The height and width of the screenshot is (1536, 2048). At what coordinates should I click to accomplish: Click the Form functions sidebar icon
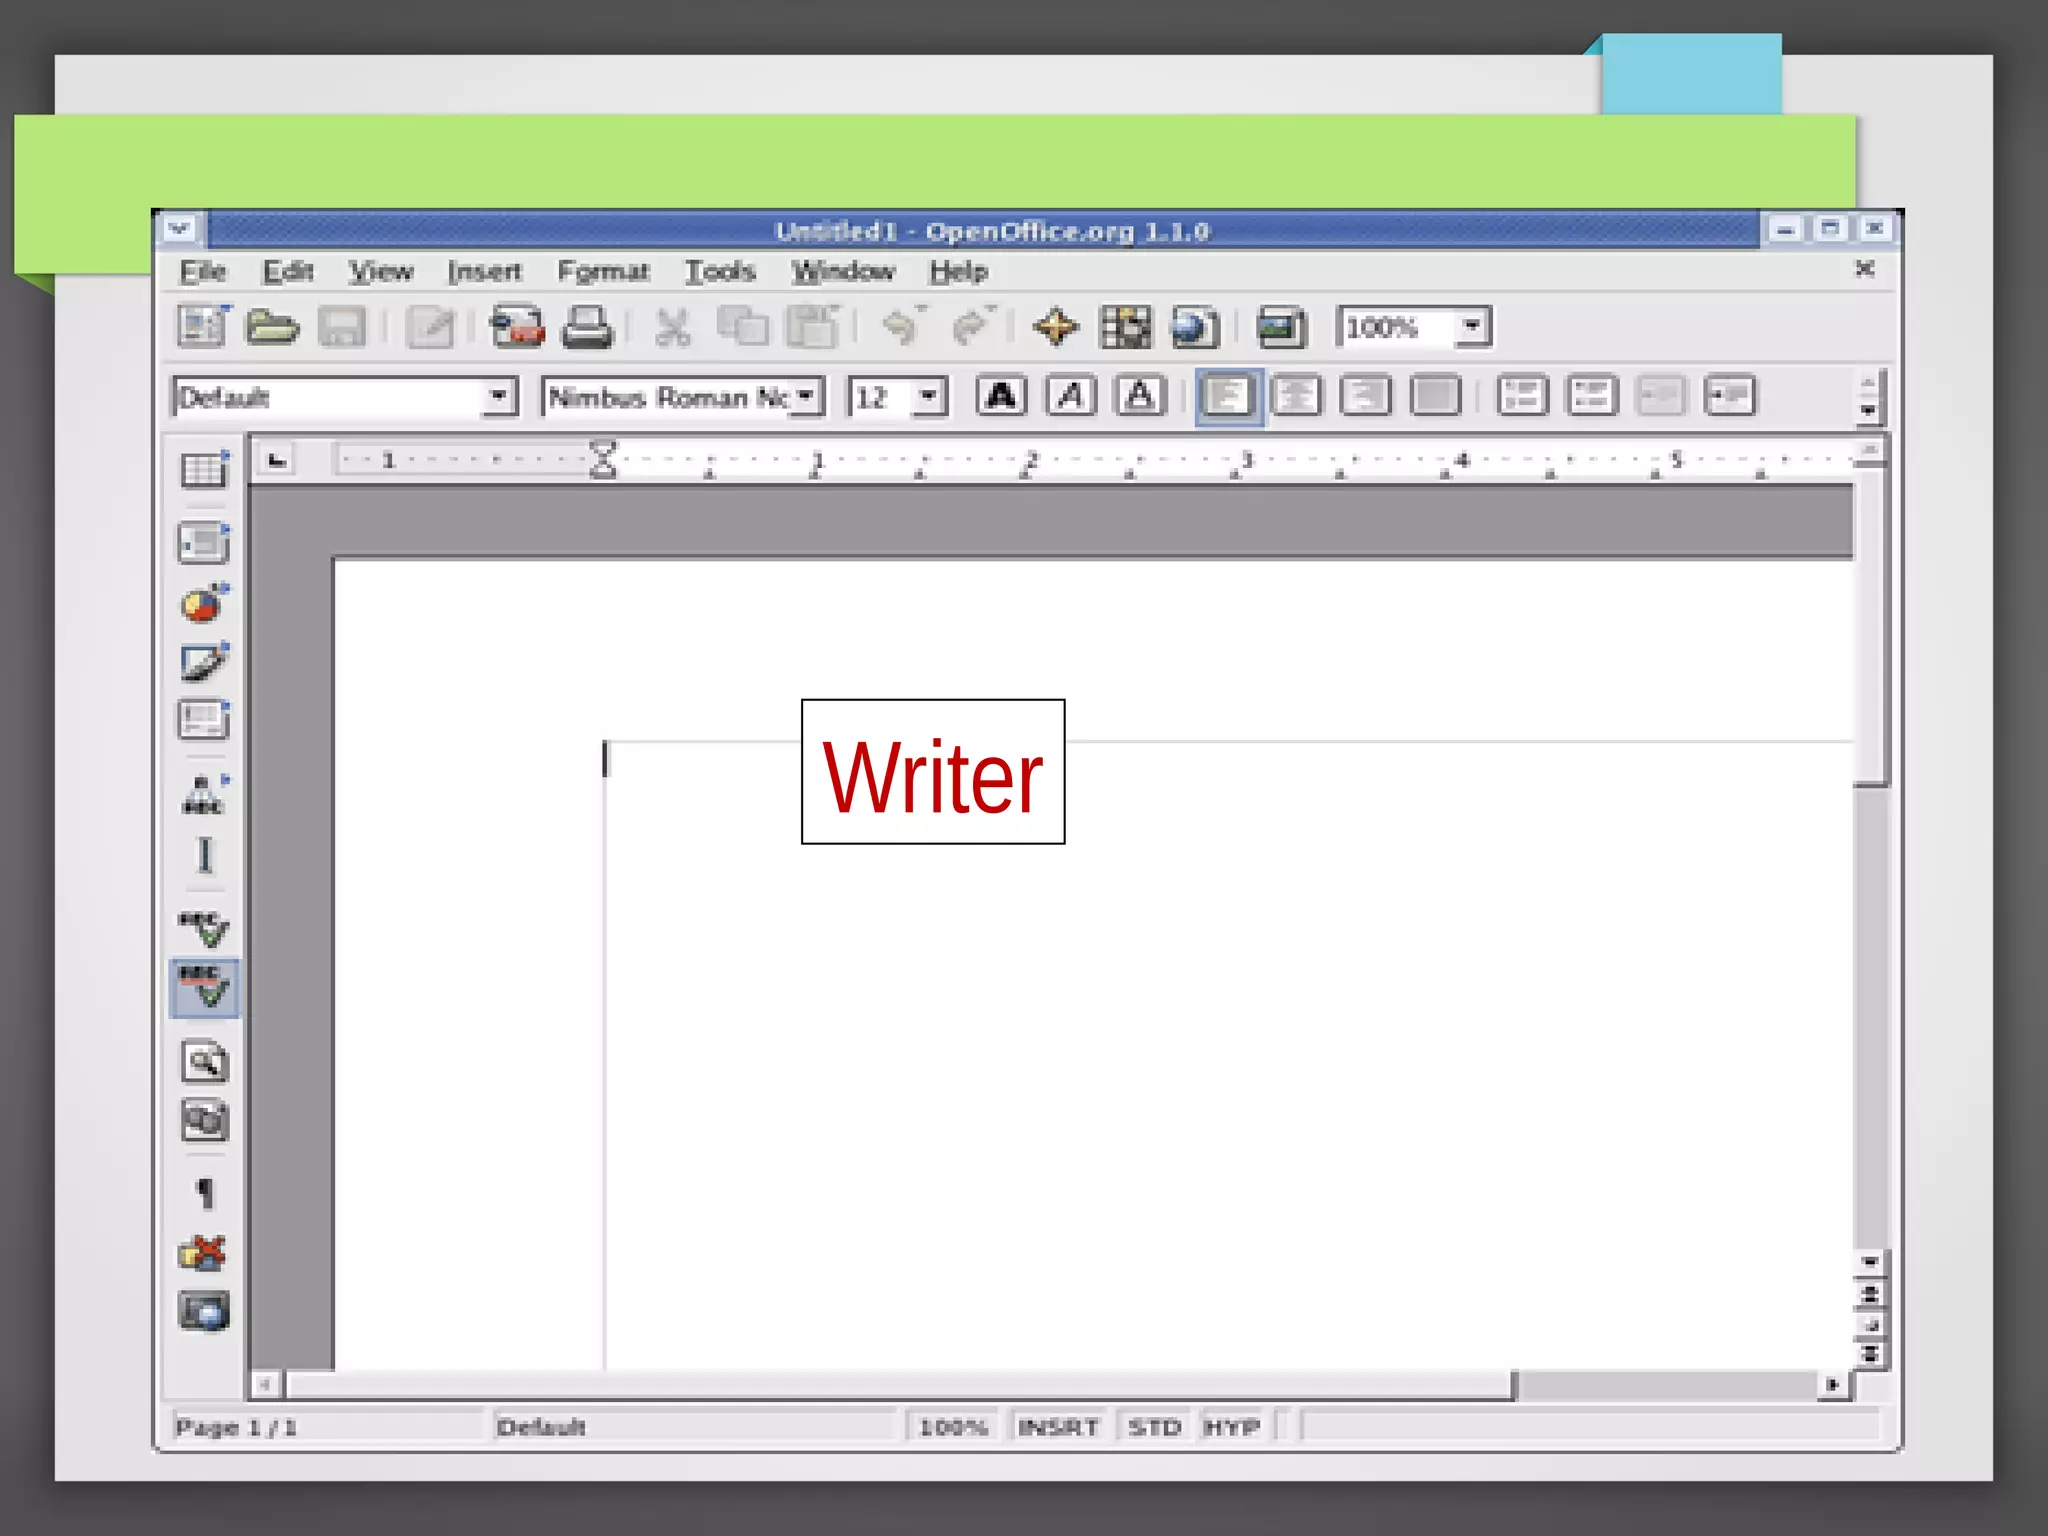tap(204, 720)
